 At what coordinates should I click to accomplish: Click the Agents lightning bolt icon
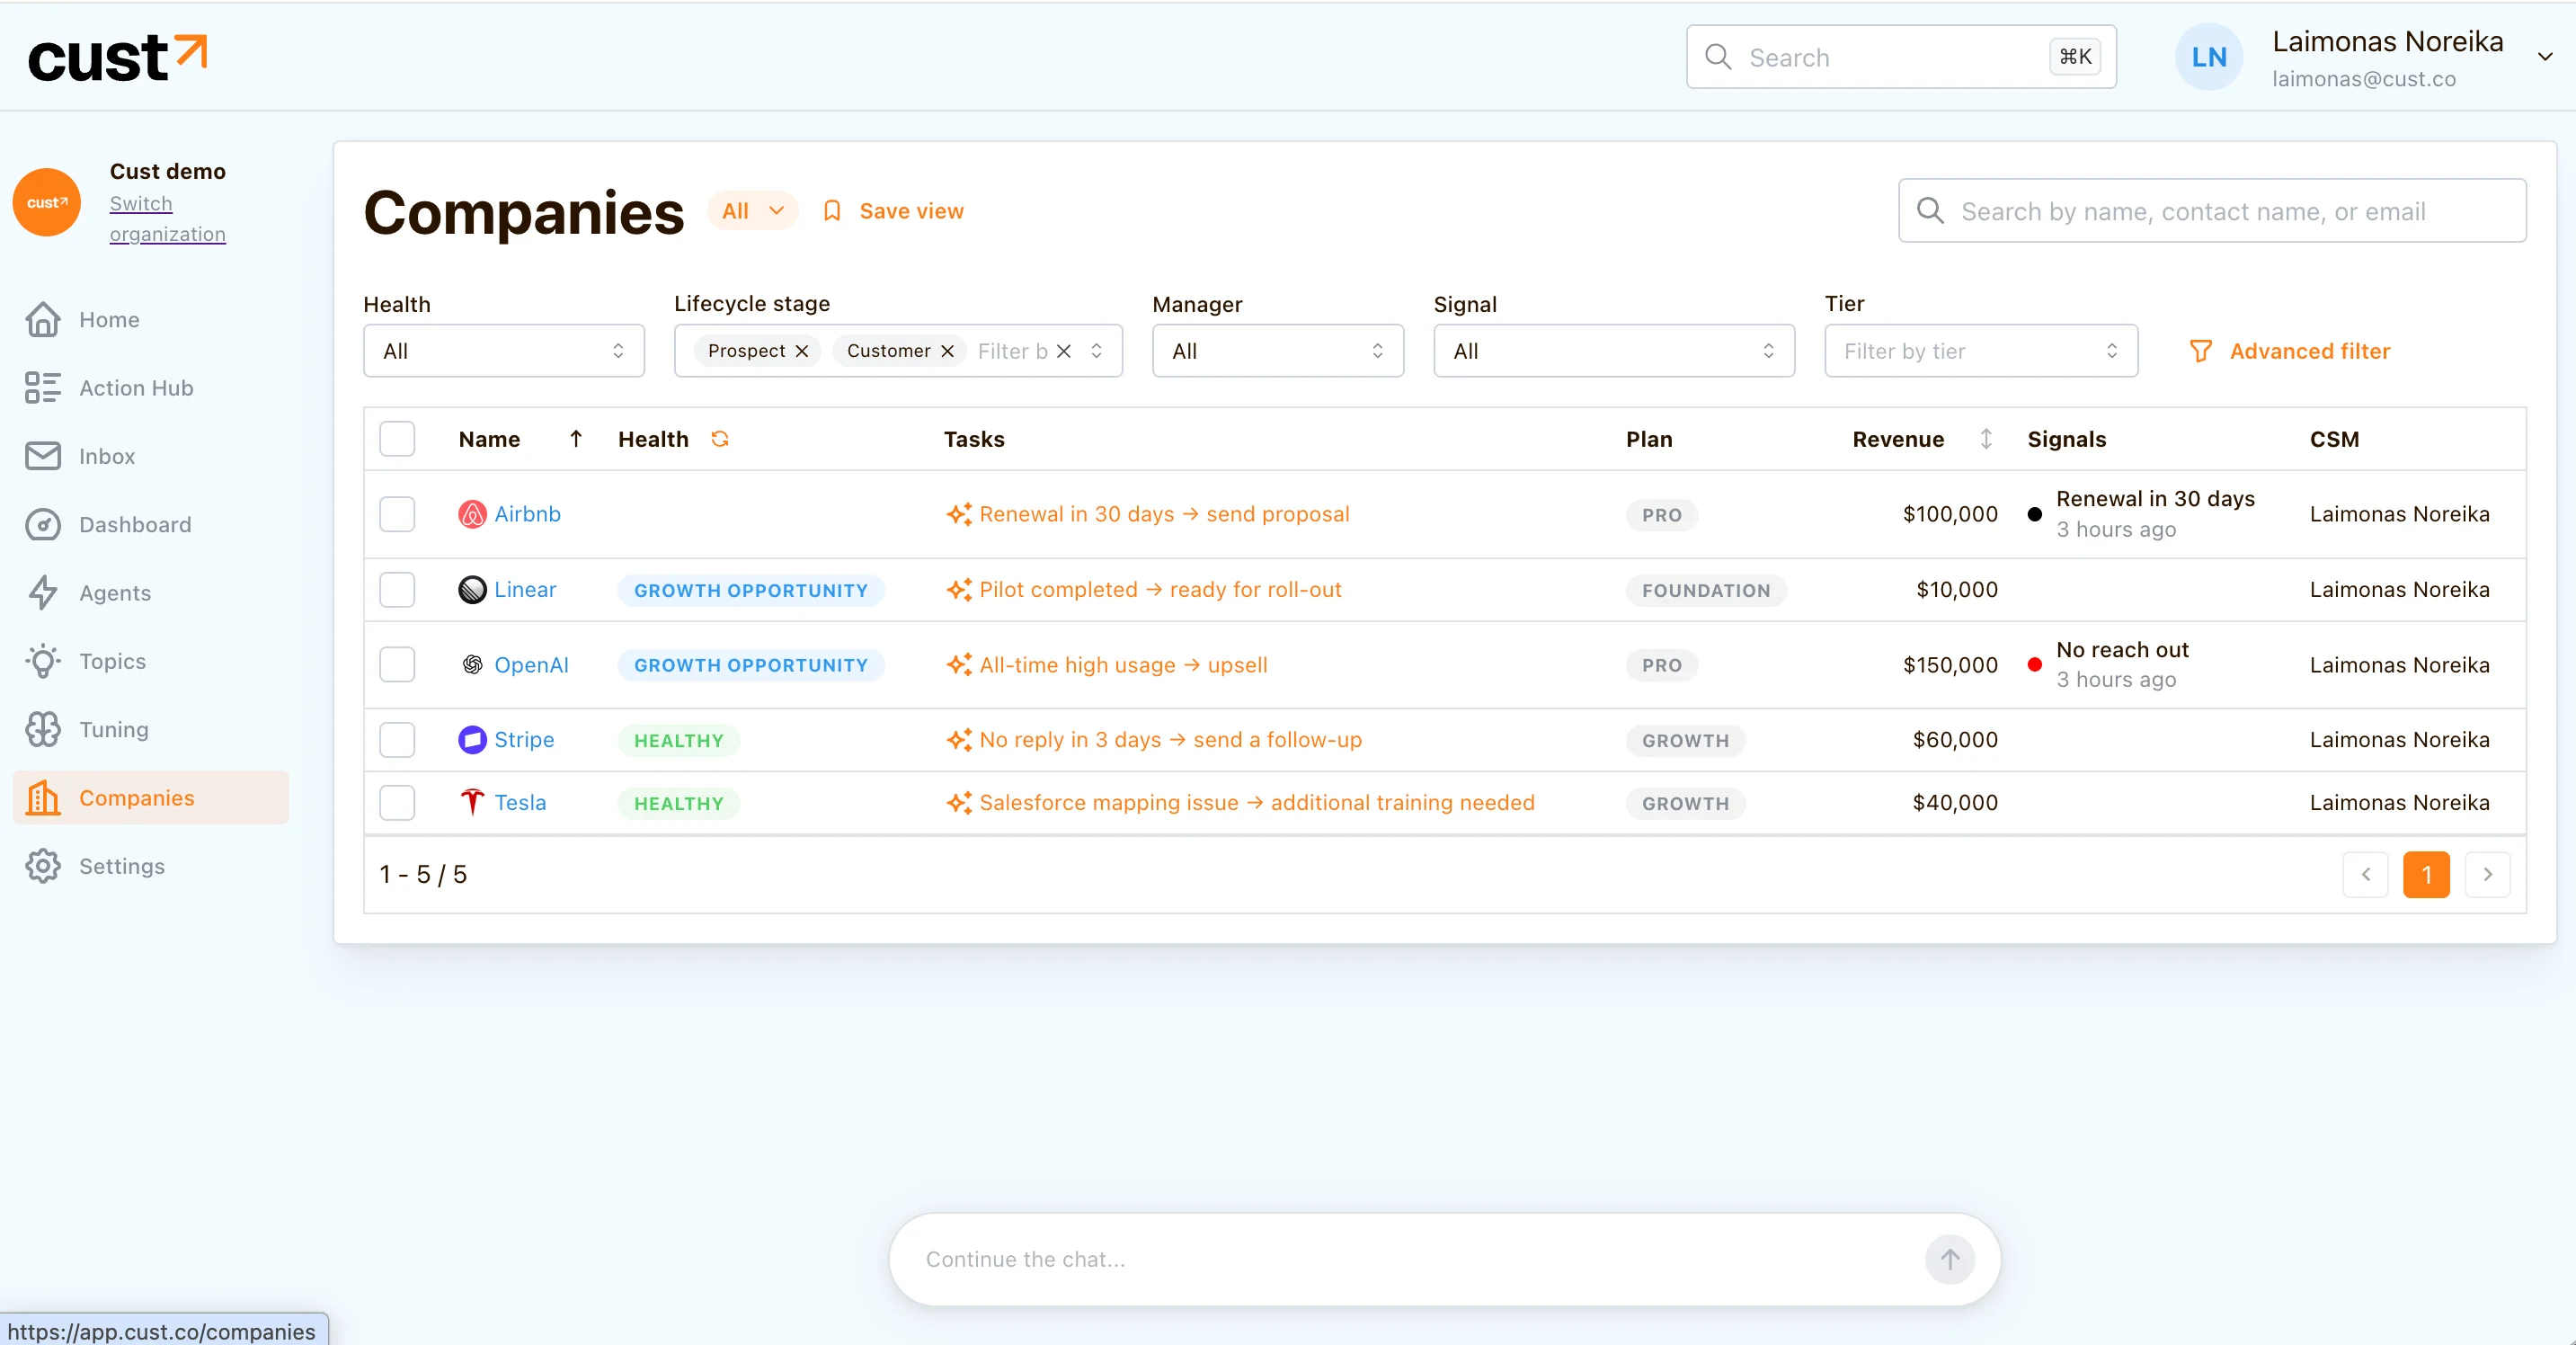pyautogui.click(x=43, y=593)
